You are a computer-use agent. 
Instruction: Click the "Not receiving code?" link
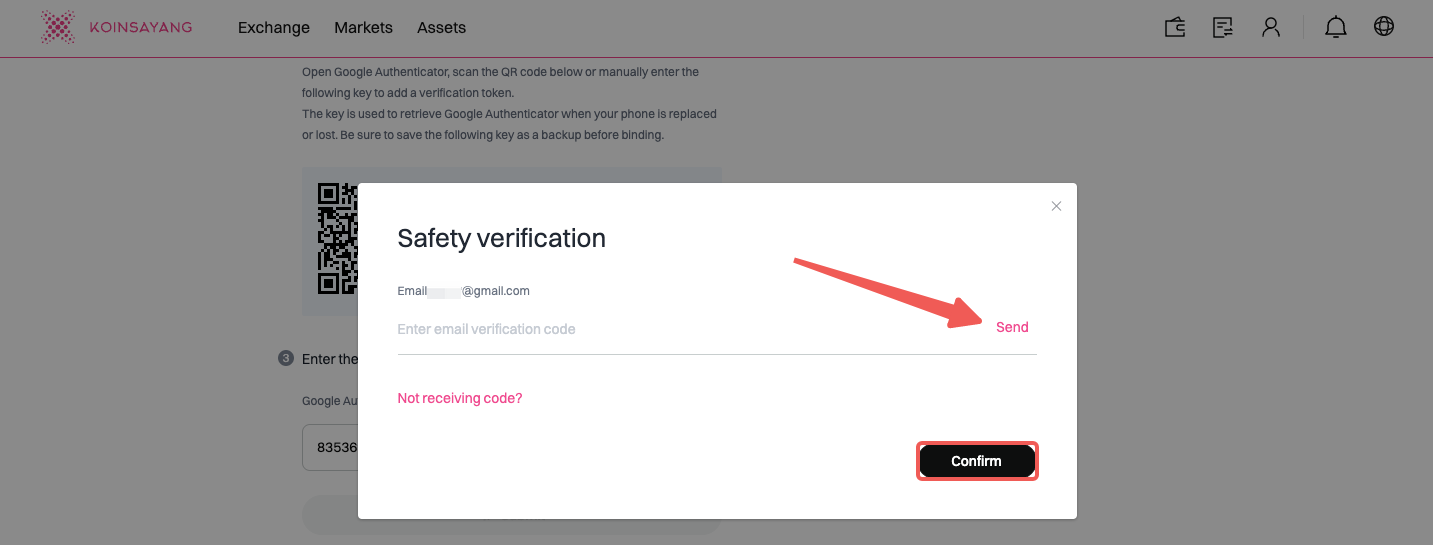click(460, 398)
